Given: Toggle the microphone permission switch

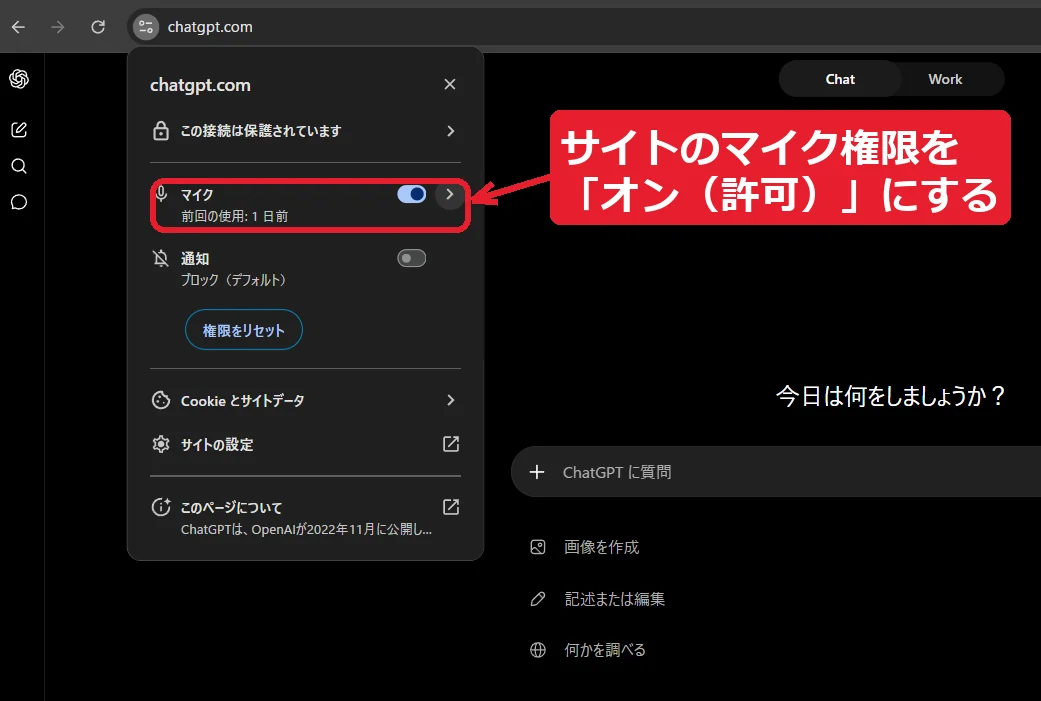Looking at the screenshot, I should point(412,194).
